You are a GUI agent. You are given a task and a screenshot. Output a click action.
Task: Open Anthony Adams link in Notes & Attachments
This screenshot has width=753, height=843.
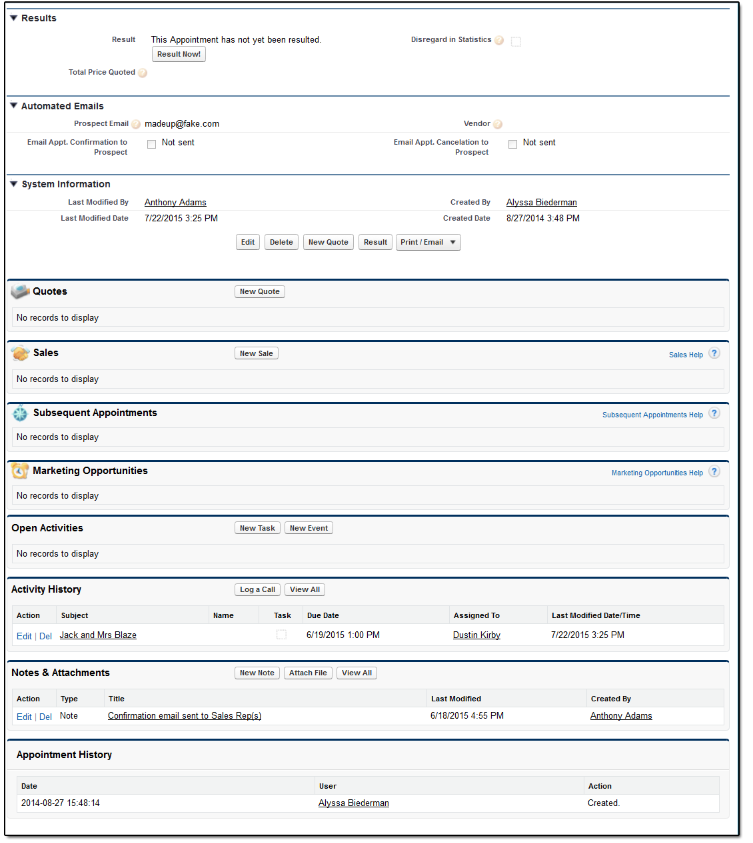click(621, 716)
